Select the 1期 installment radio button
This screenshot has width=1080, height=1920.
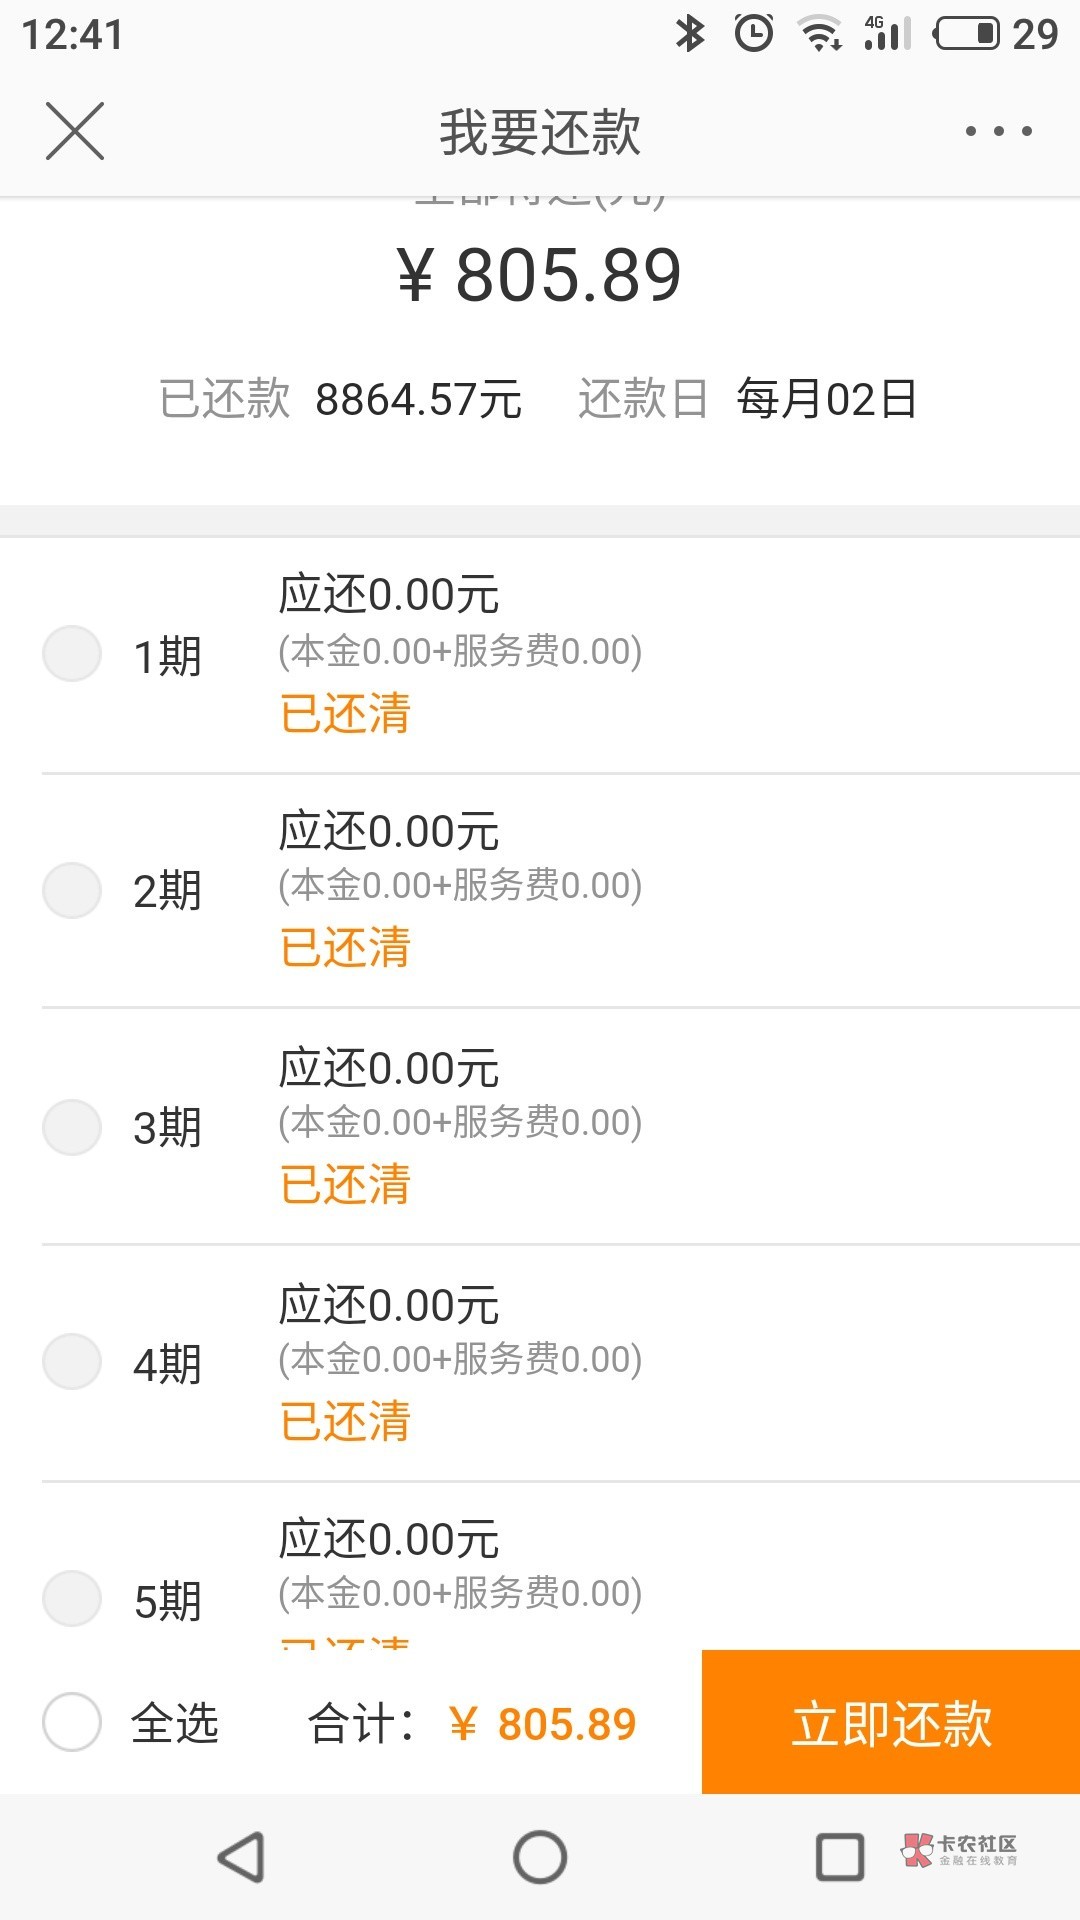72,654
